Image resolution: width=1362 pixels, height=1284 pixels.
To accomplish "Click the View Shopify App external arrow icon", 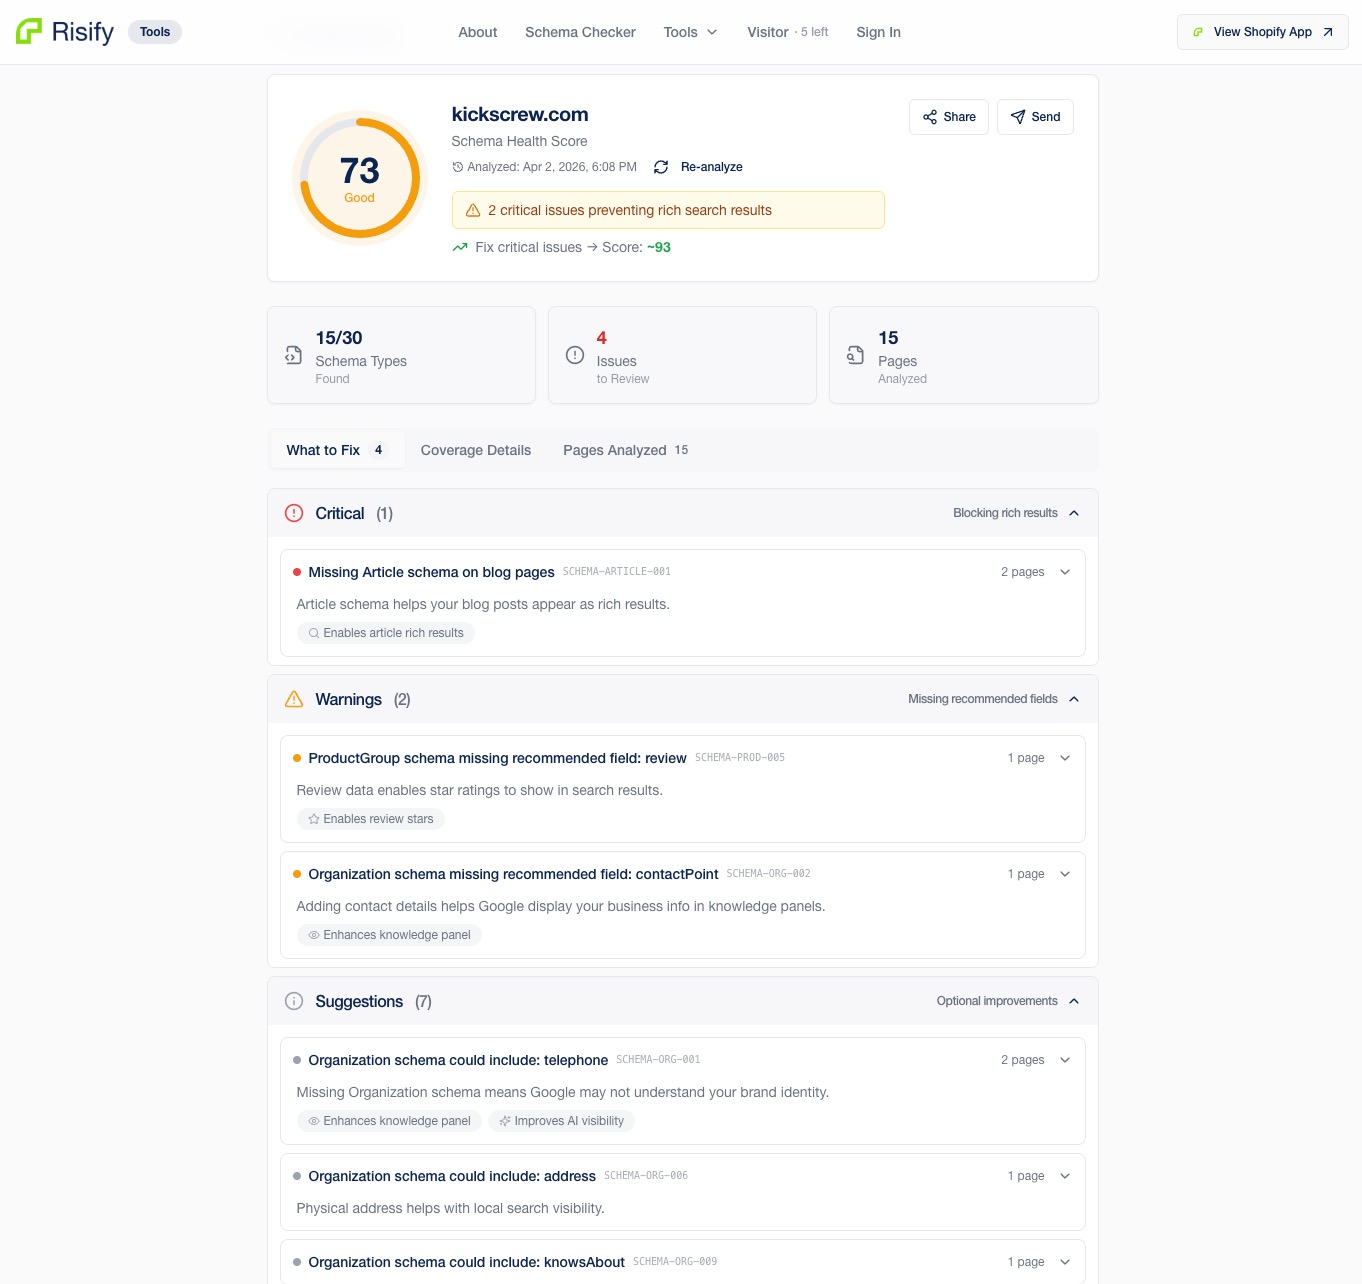I will (x=1328, y=32).
